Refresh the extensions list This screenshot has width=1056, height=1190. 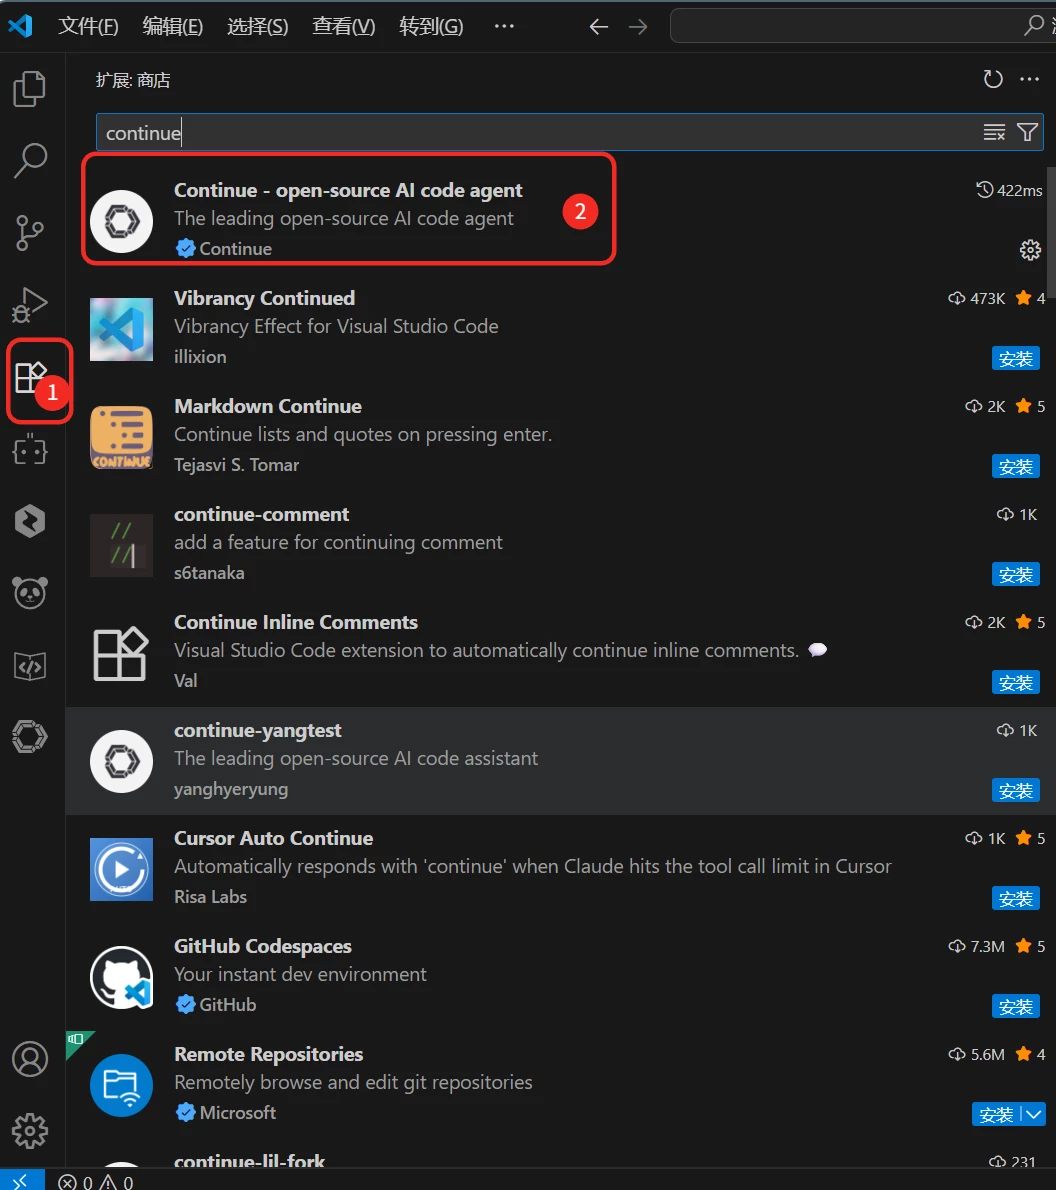[993, 80]
